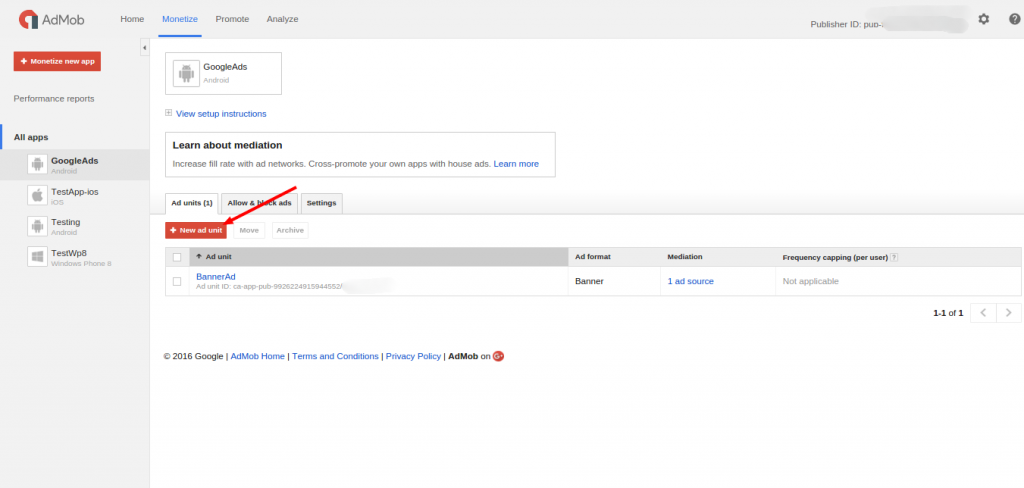Expand View setup instructions plus icon

pyautogui.click(x=168, y=113)
